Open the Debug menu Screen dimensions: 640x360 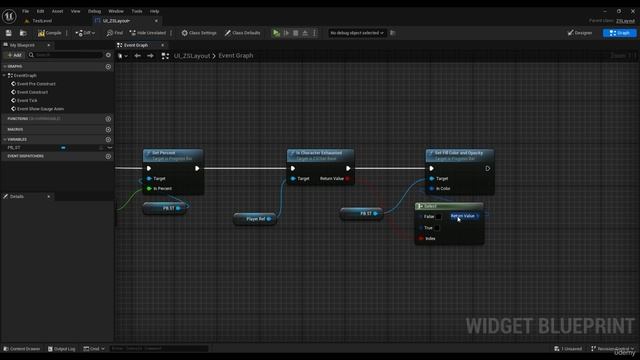(94, 11)
